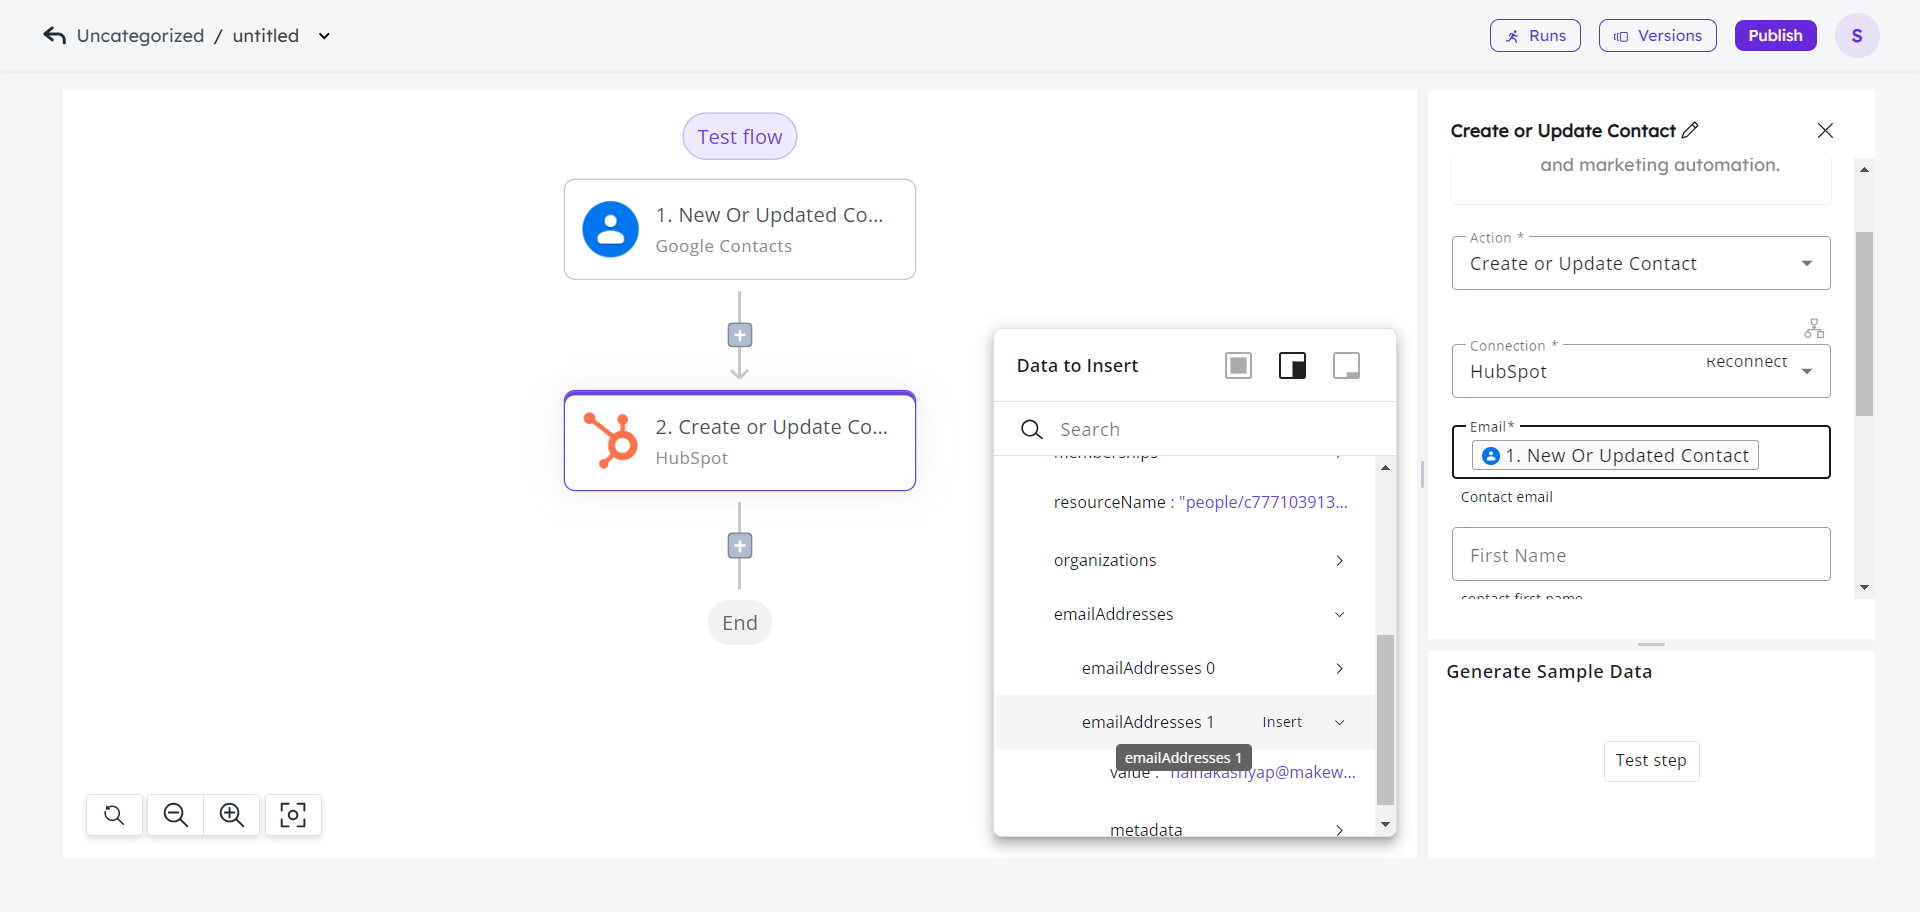The image size is (1920, 912).
Task: Run Test step
Action: point(1651,761)
